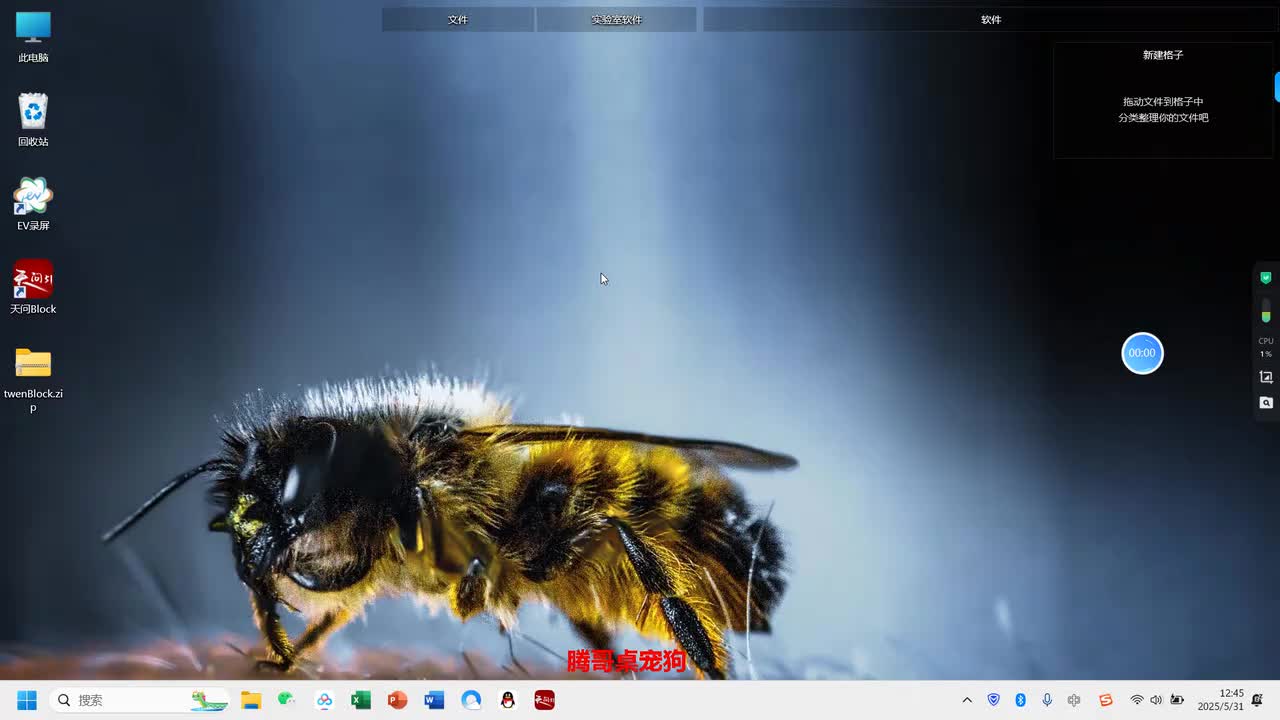Click the gray tray icon beside the microphone

pos(1074,700)
